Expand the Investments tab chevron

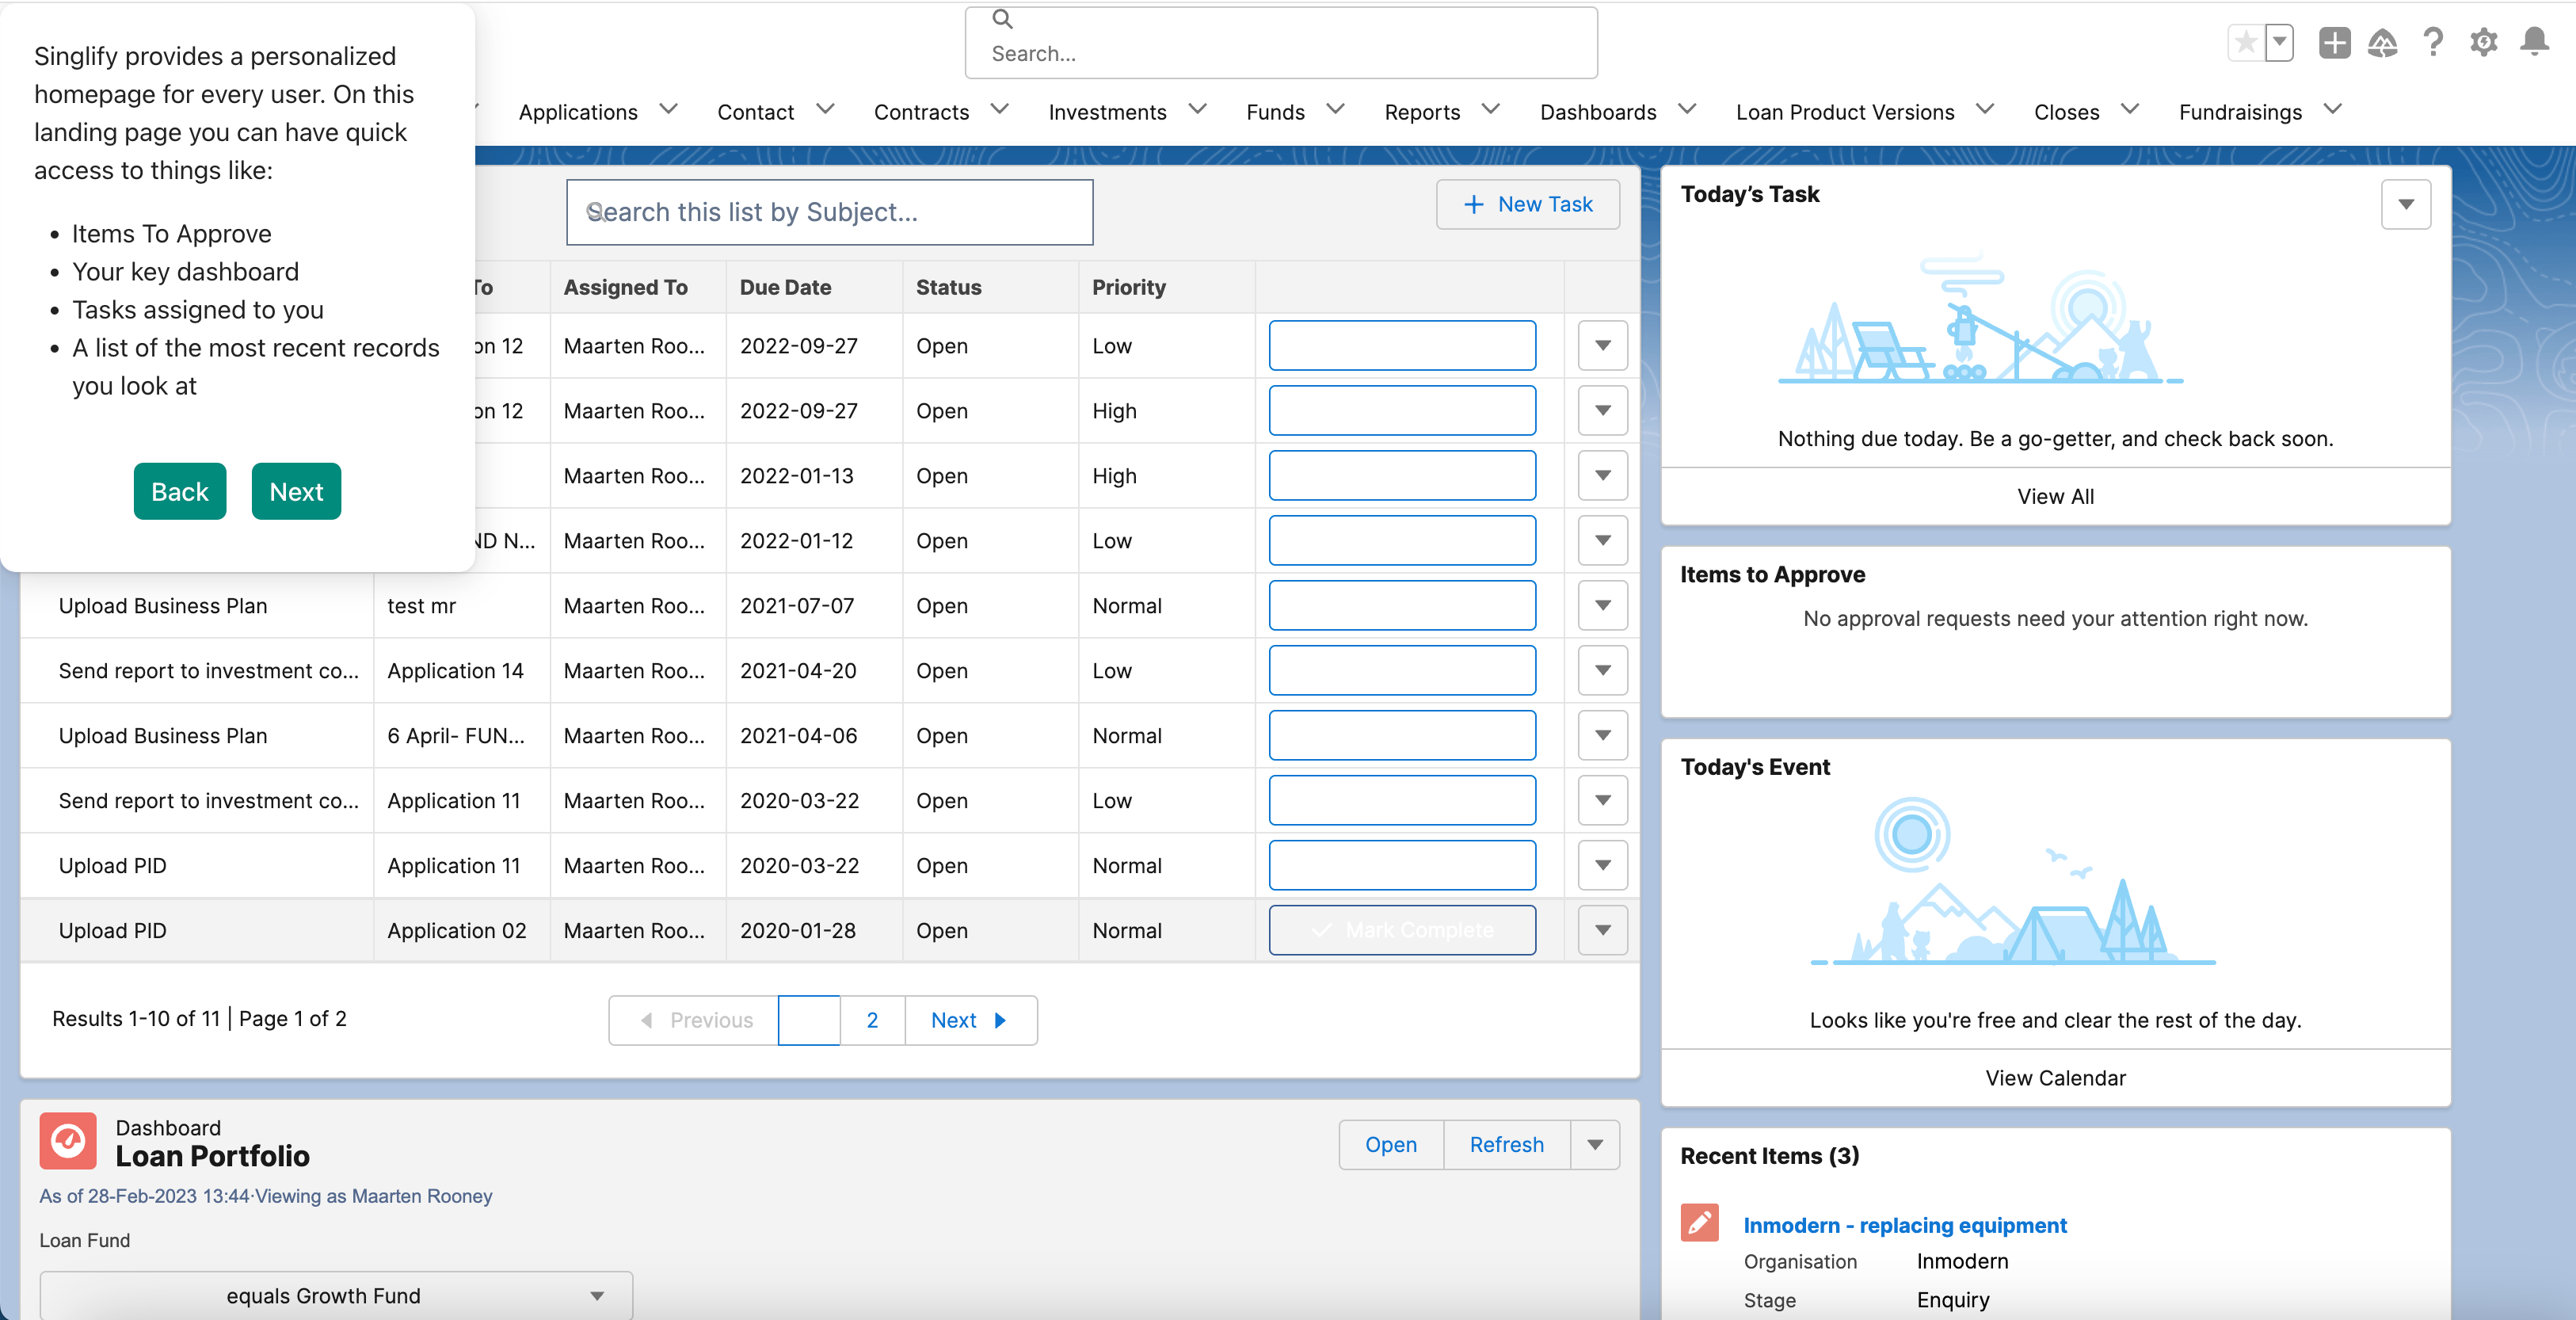[1198, 109]
